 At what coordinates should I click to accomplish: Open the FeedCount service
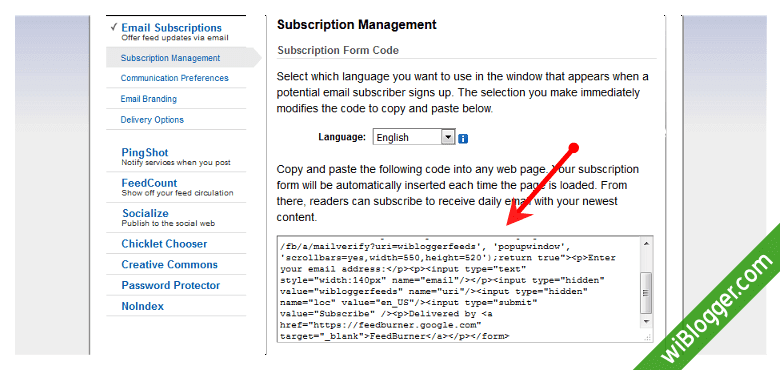tap(149, 183)
